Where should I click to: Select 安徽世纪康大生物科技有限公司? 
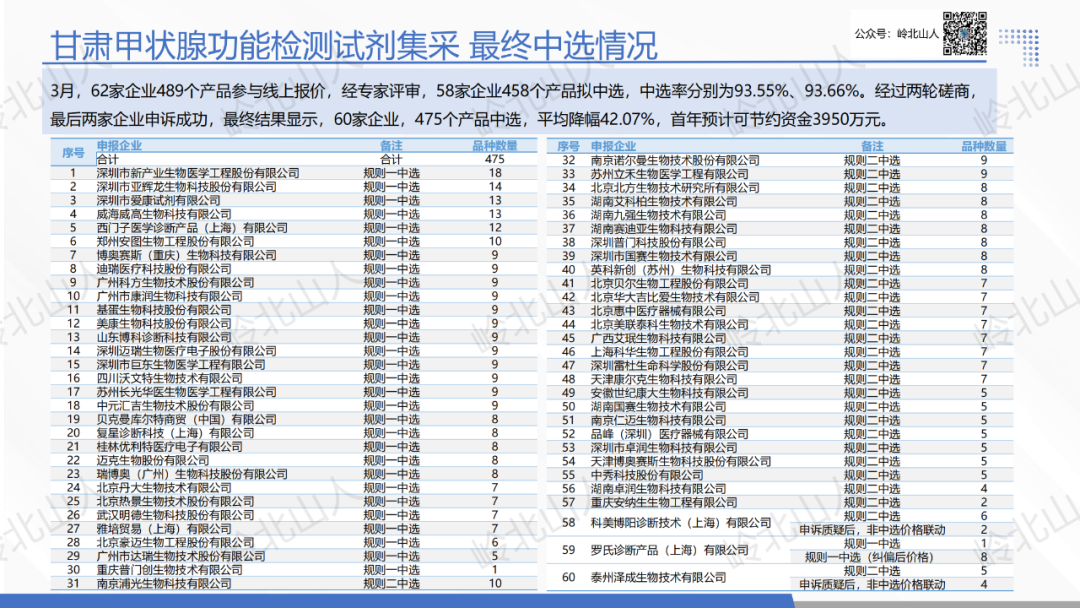coord(669,393)
